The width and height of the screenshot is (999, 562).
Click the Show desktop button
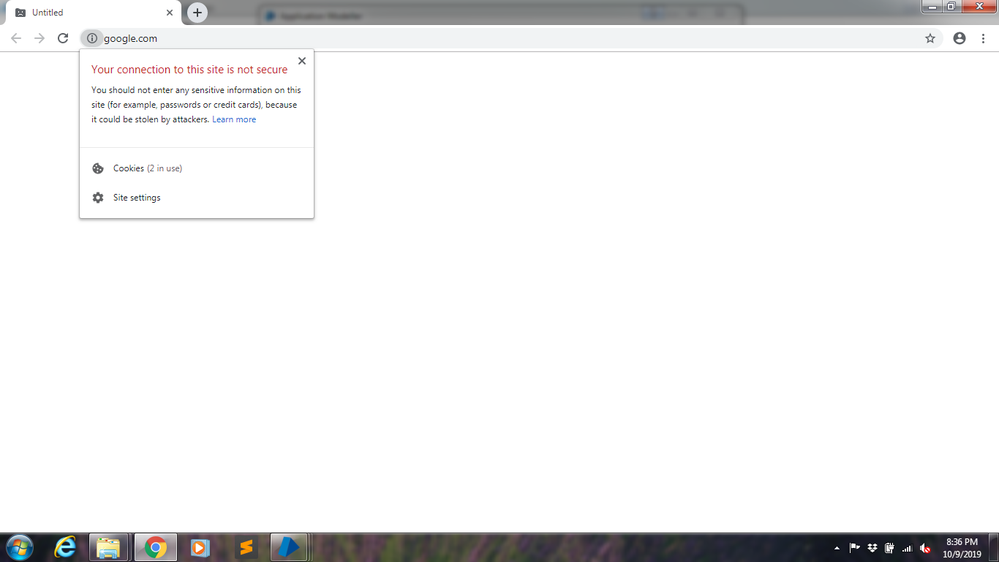[x=994, y=547]
